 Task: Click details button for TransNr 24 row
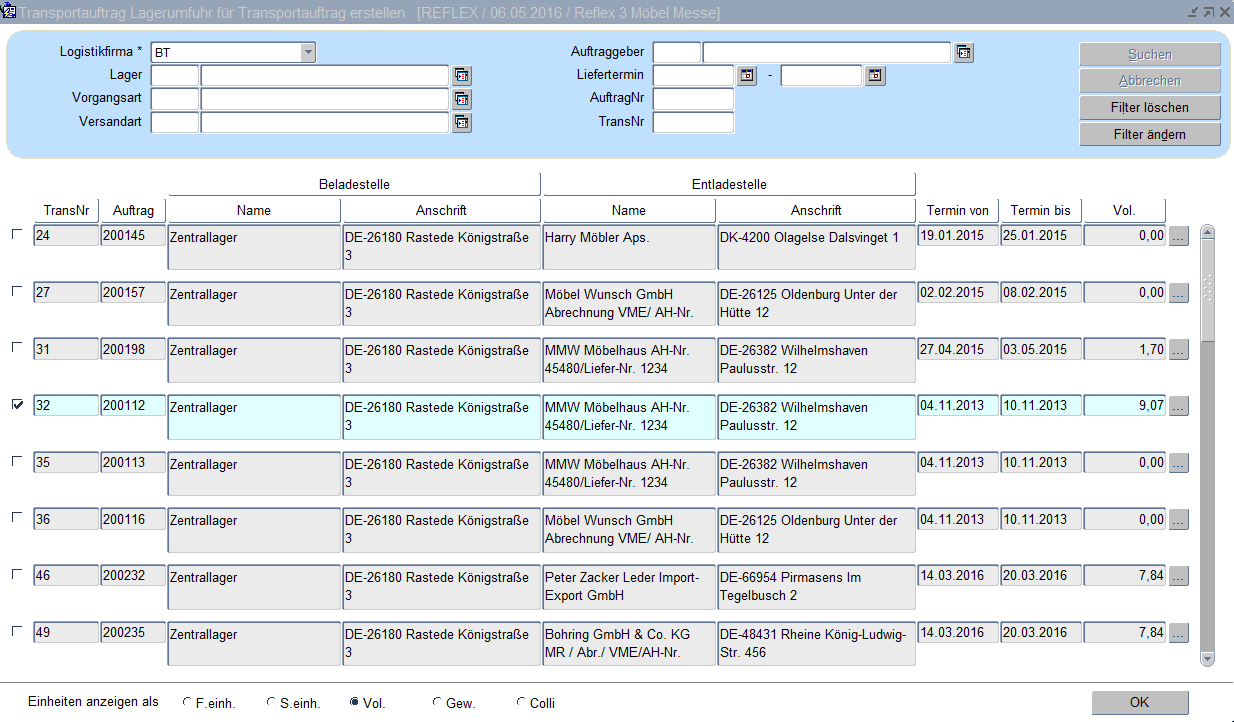pyautogui.click(x=1179, y=237)
